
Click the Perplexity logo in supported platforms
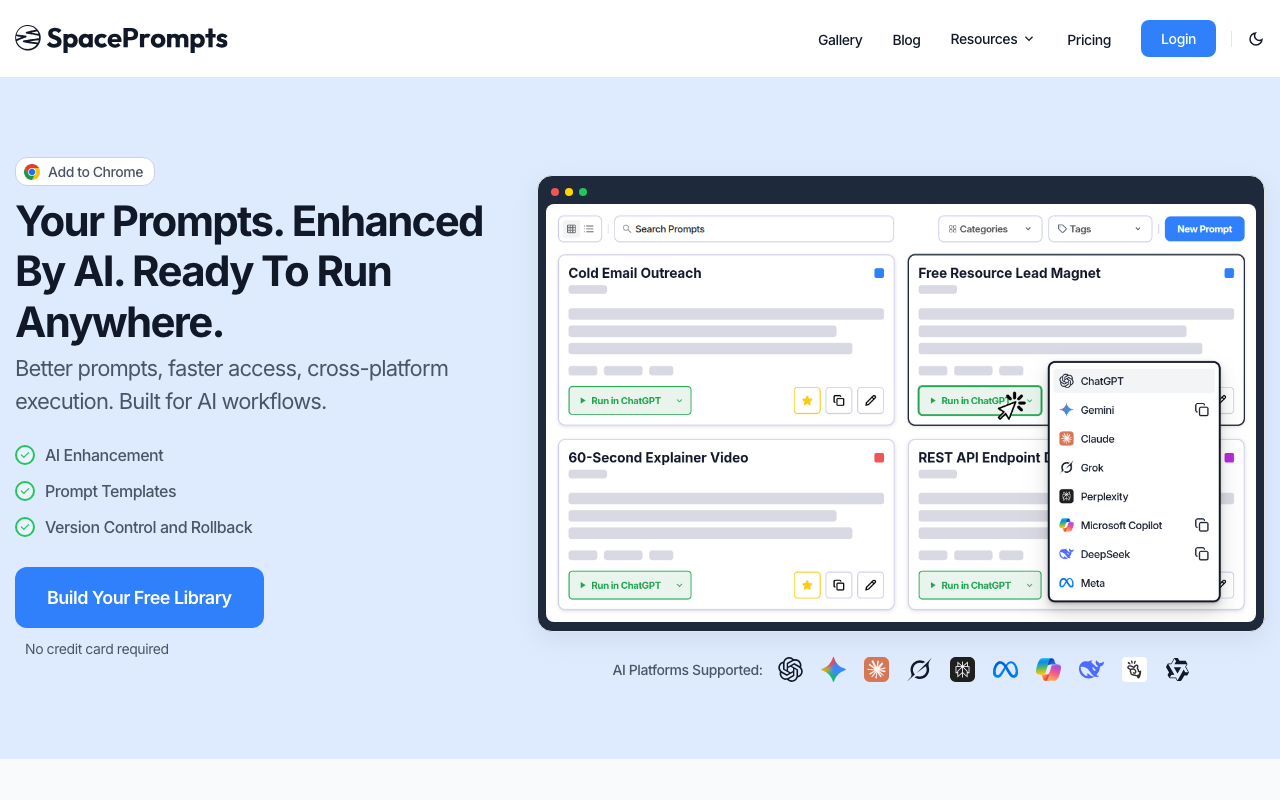tap(962, 670)
